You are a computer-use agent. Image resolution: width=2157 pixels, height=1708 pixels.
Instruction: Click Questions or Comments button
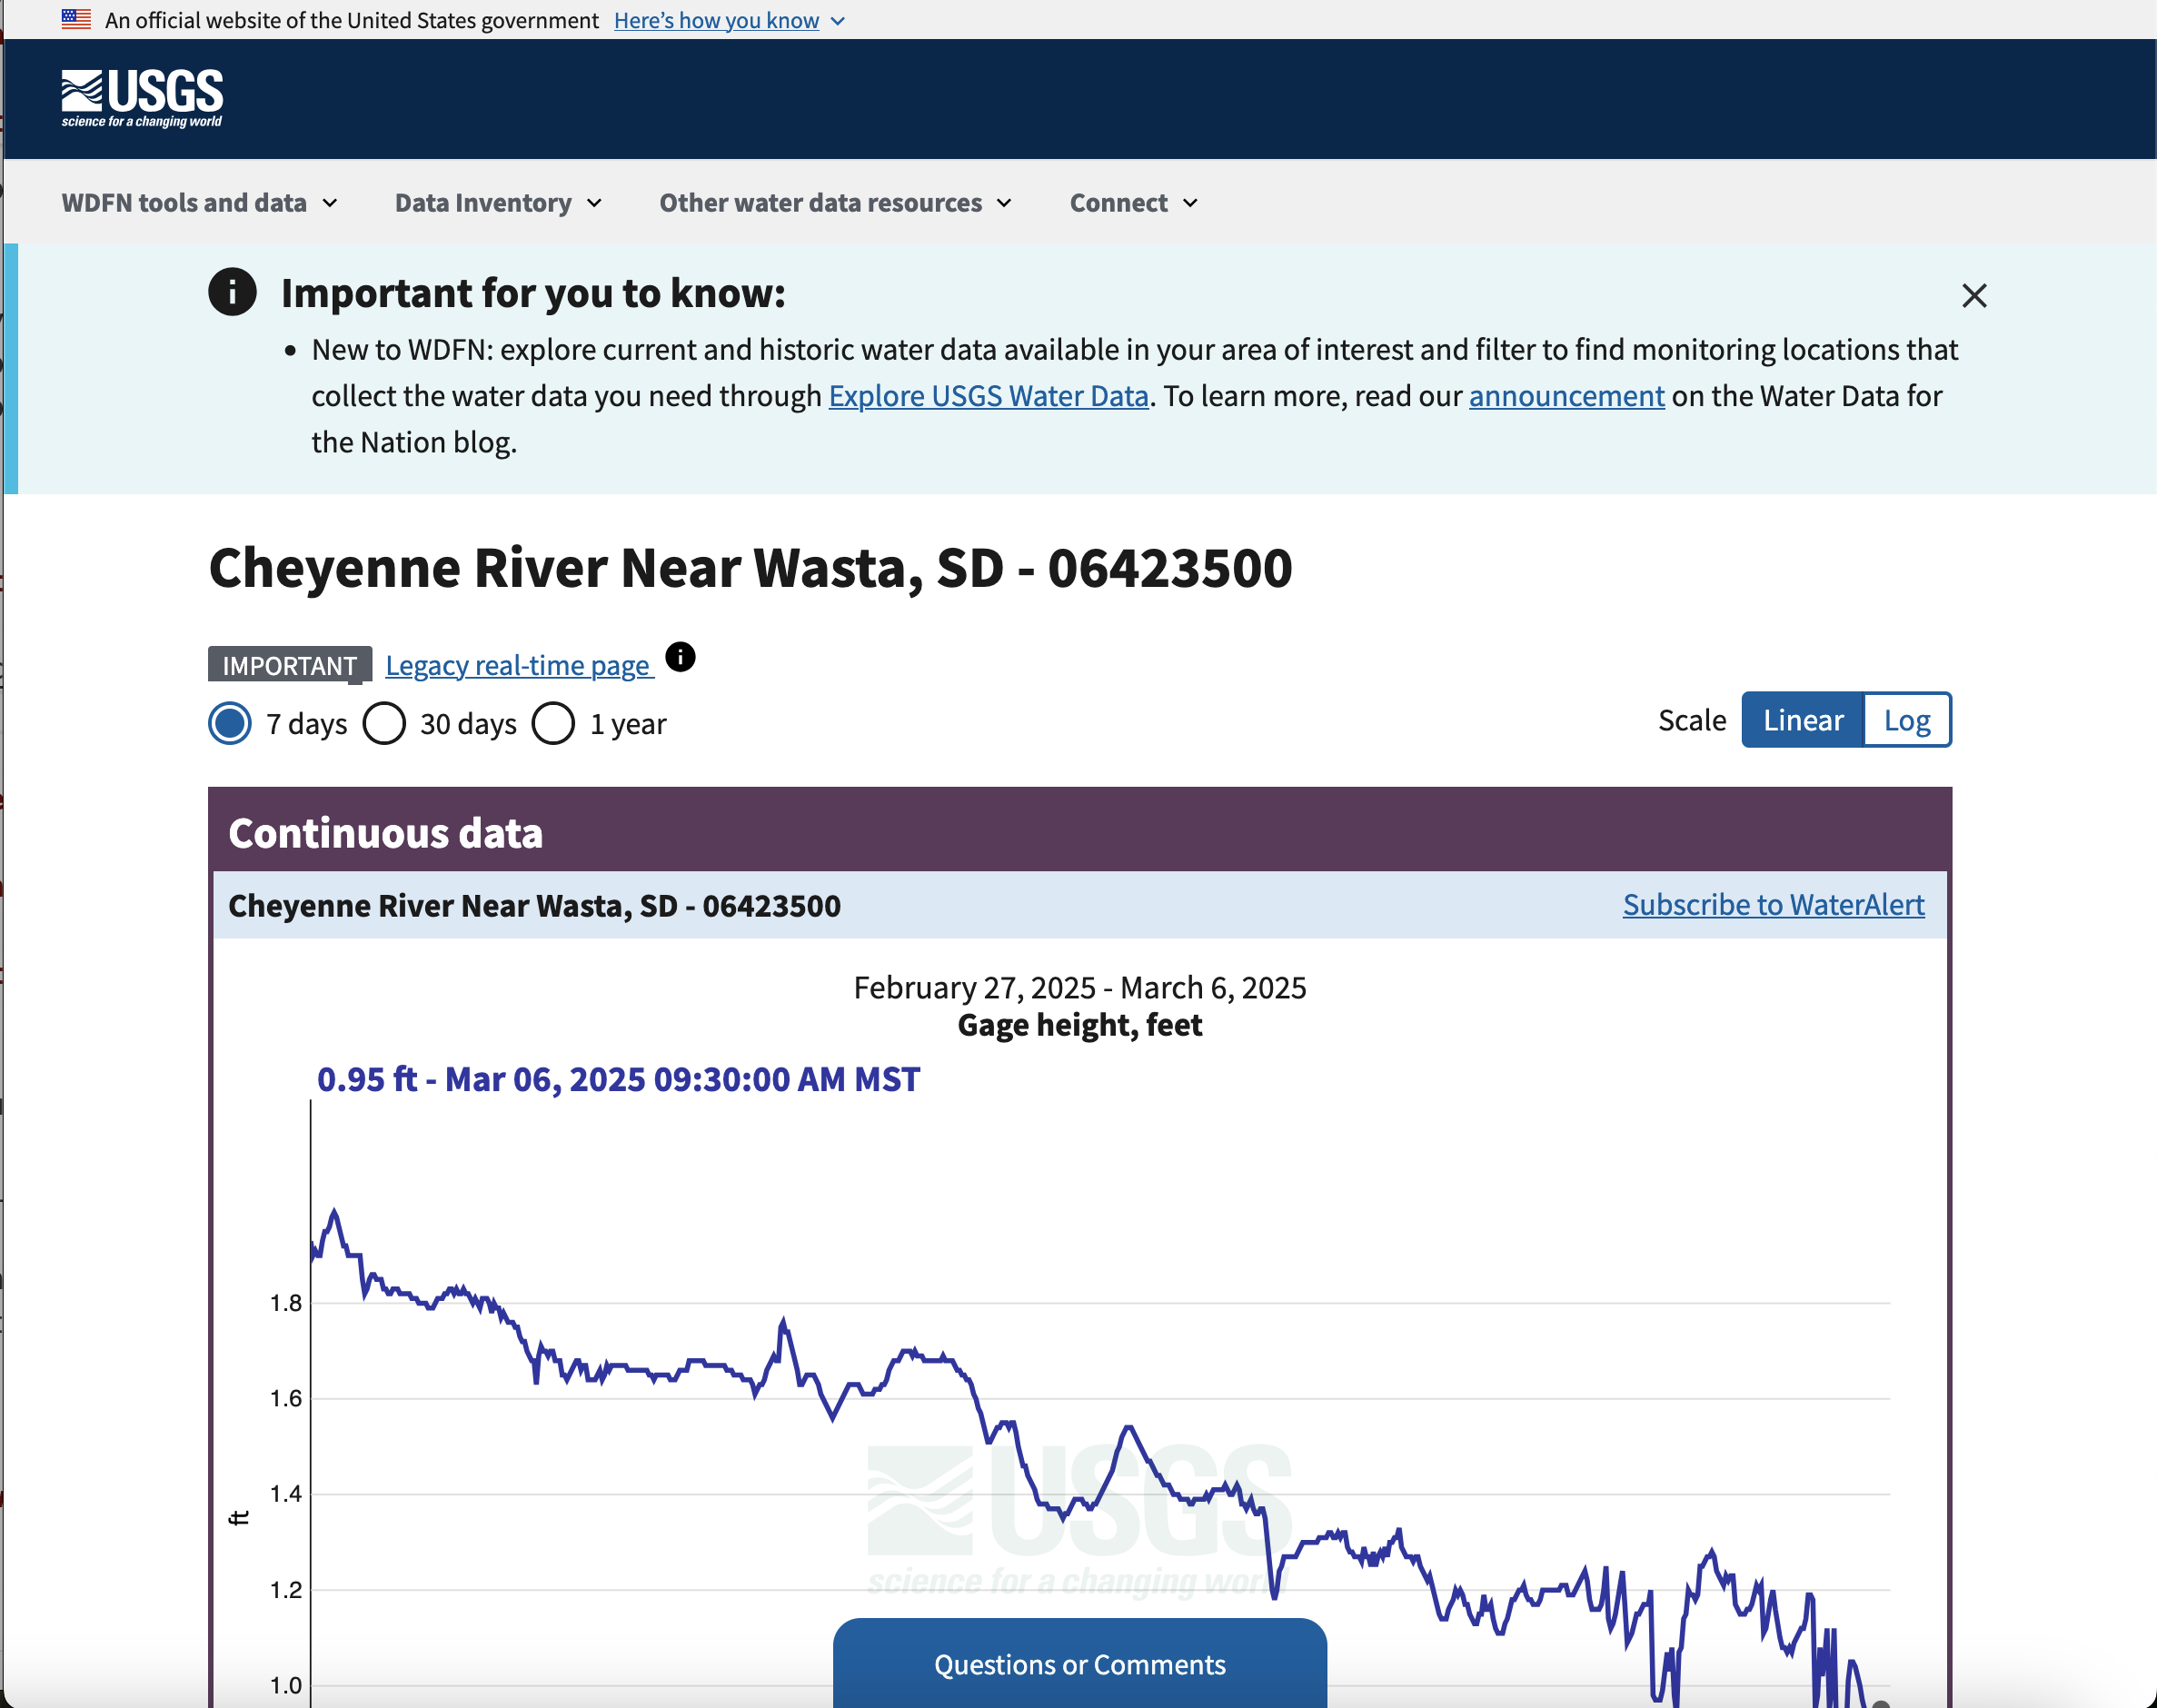[x=1080, y=1664]
